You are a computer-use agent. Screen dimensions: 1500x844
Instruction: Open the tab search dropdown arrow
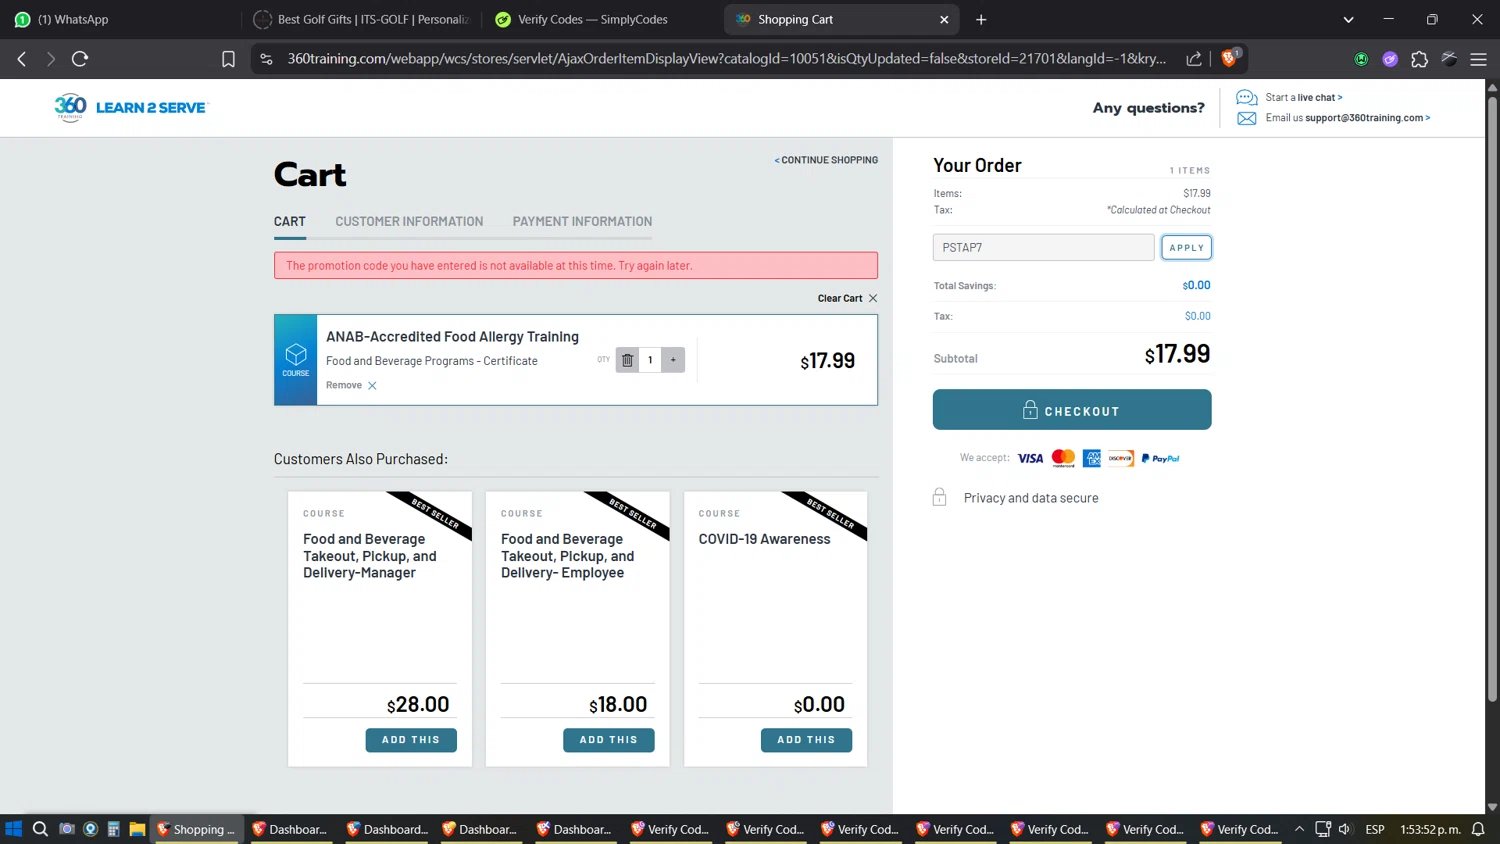pos(1348,19)
